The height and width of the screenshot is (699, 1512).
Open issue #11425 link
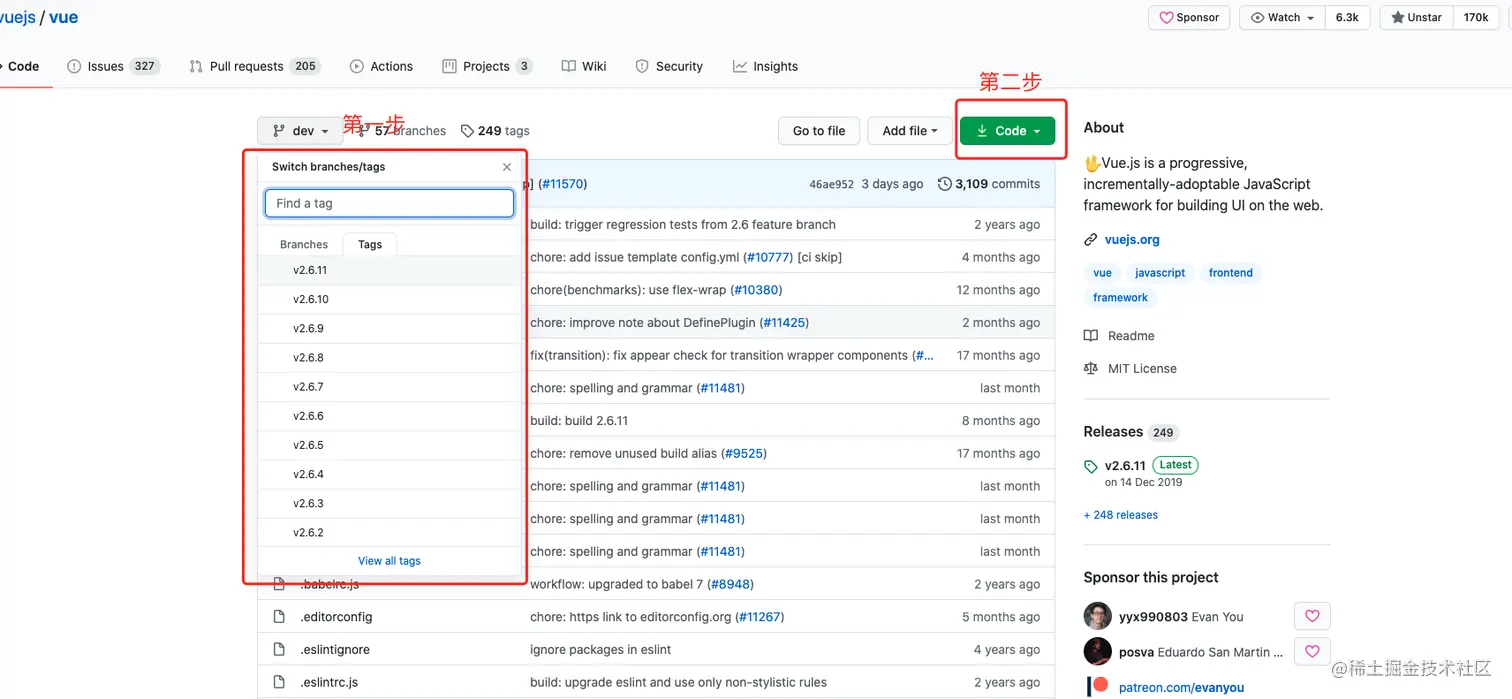(784, 322)
